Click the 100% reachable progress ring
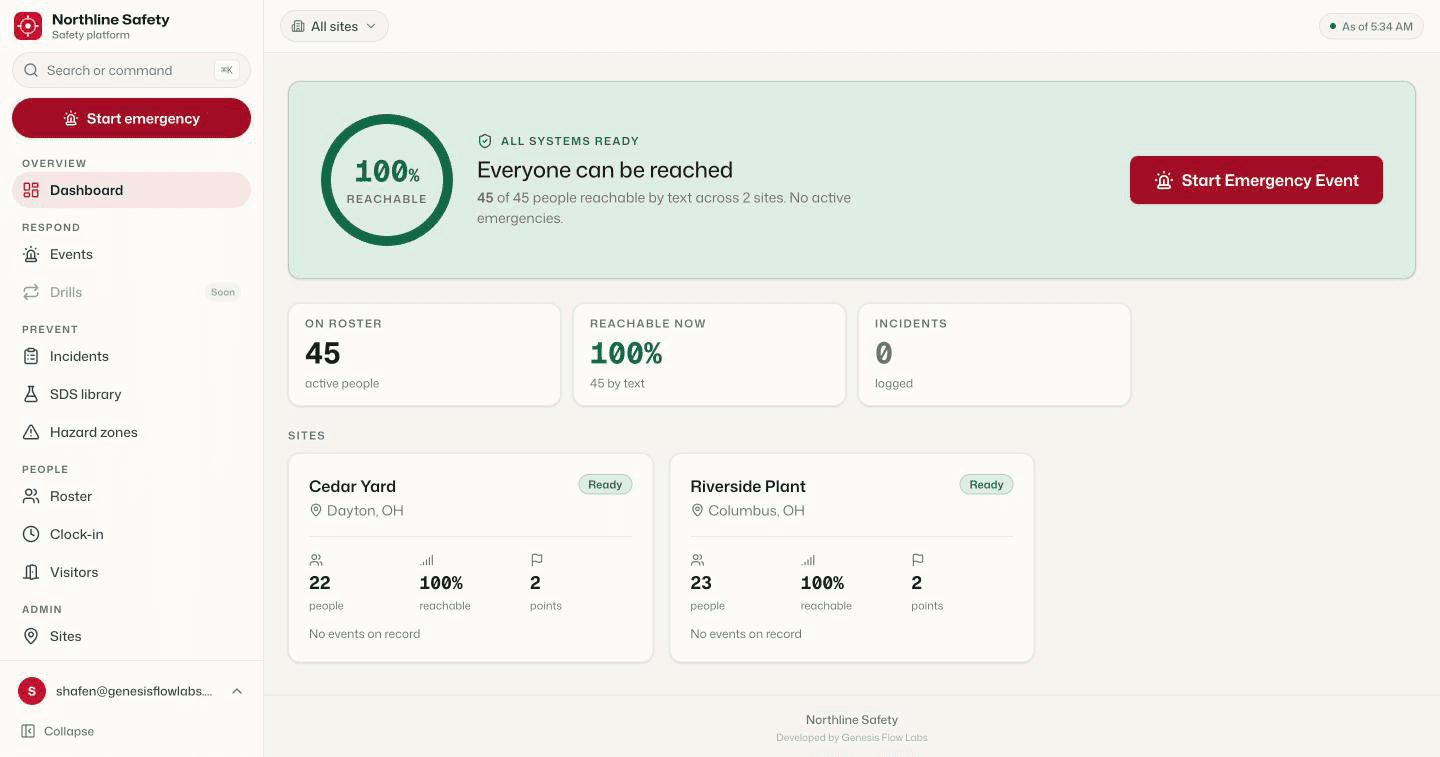1440x757 pixels. click(x=387, y=180)
